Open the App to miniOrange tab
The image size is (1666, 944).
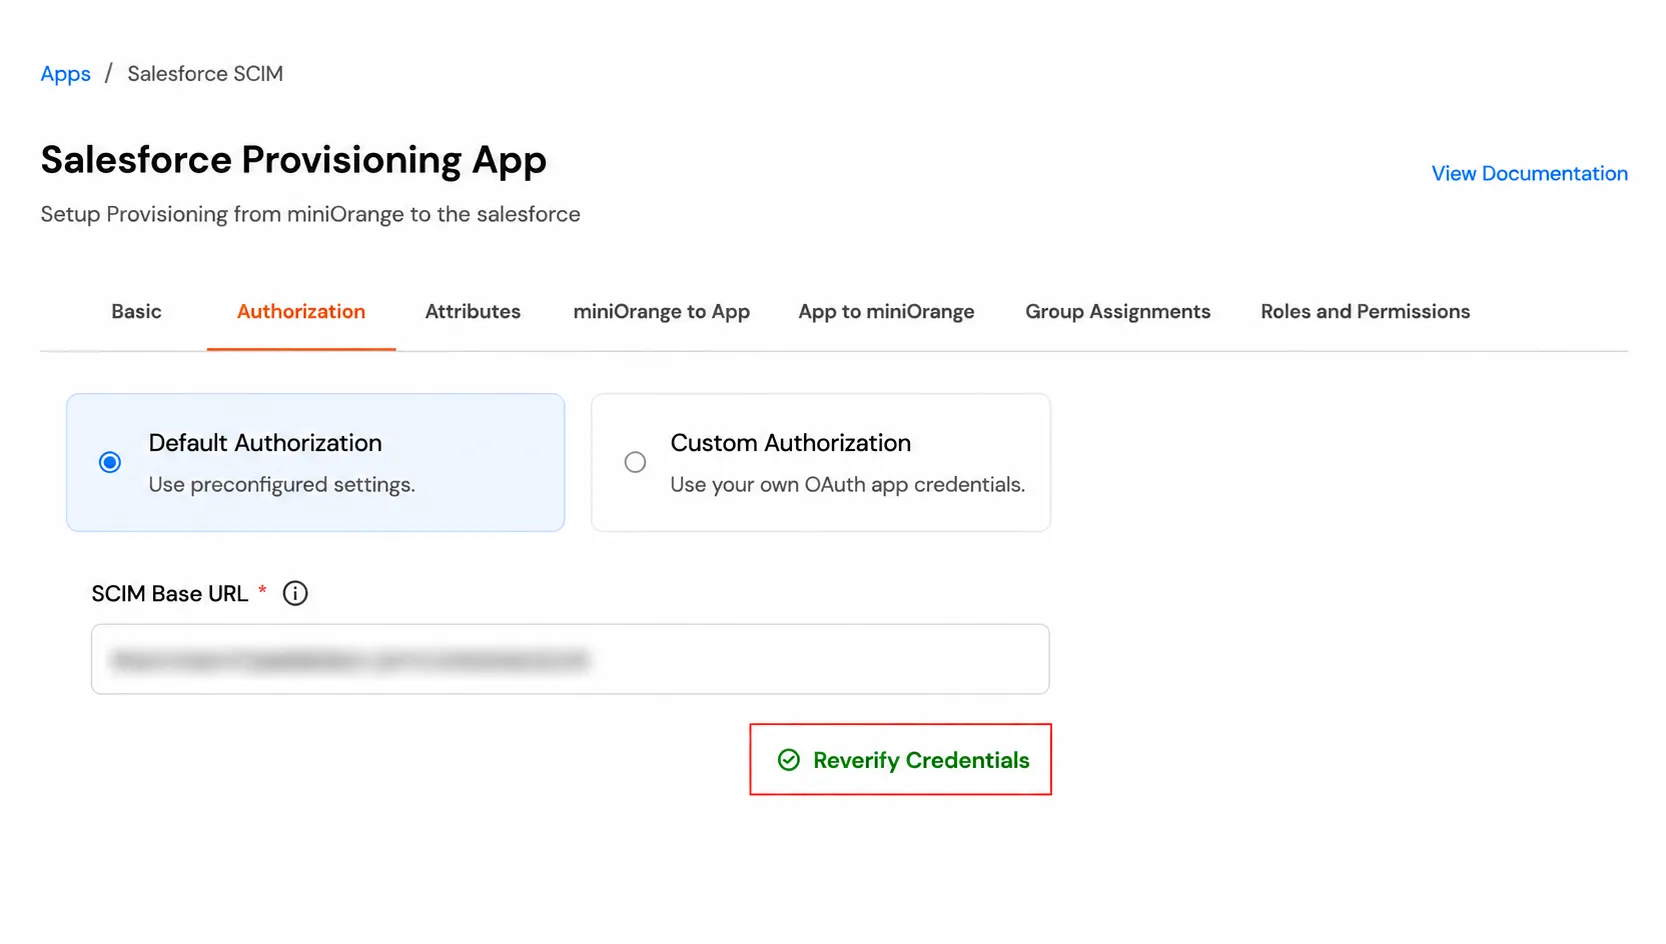886,312
